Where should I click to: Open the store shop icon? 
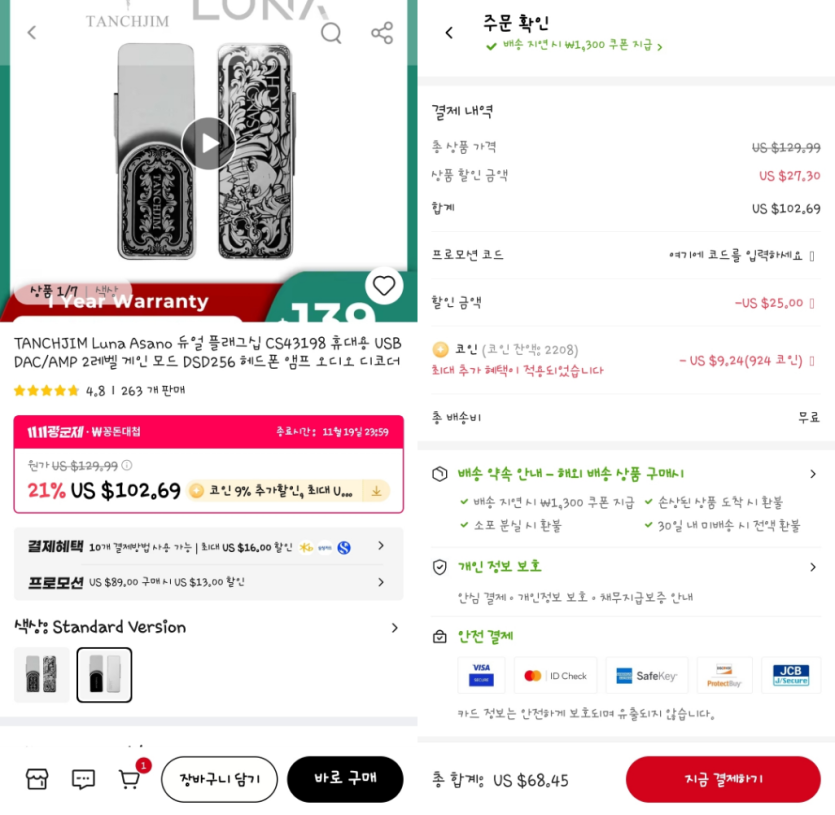point(37,779)
